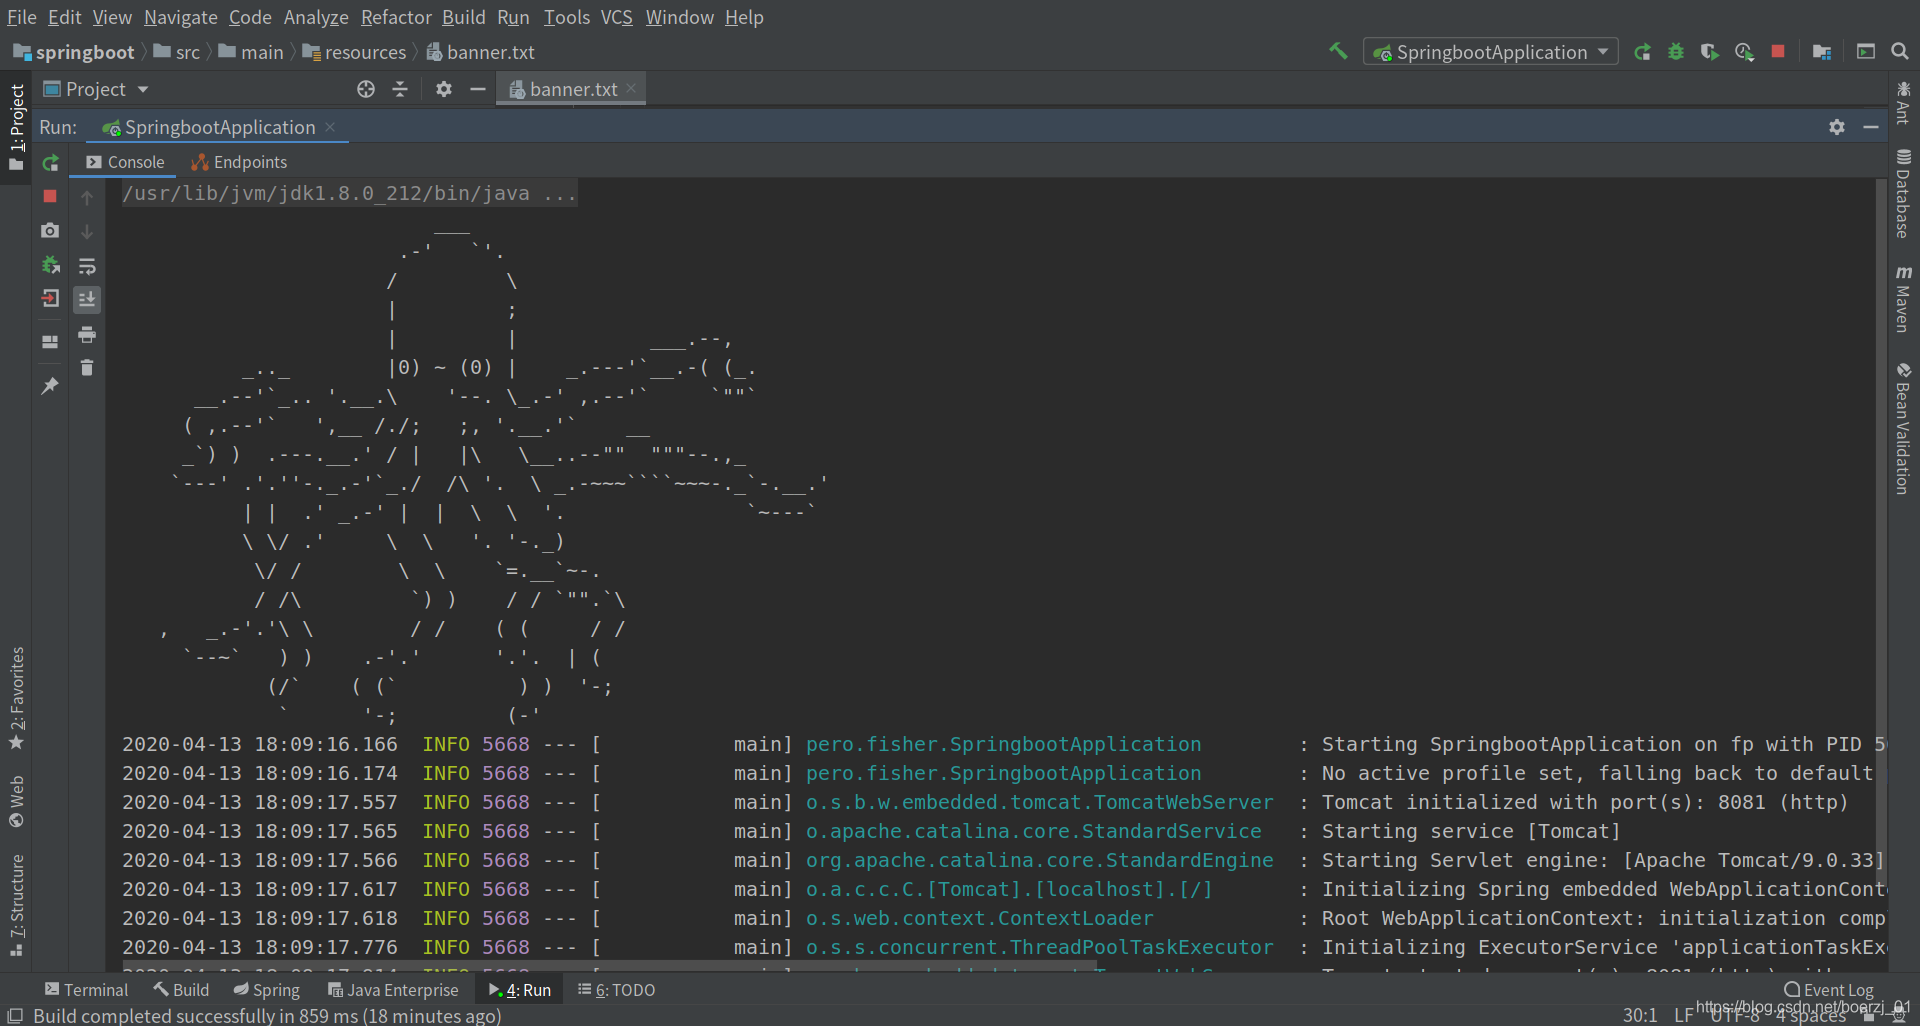The height and width of the screenshot is (1026, 1920).
Task: Rerun application in Run panel
Action: tap(50, 163)
